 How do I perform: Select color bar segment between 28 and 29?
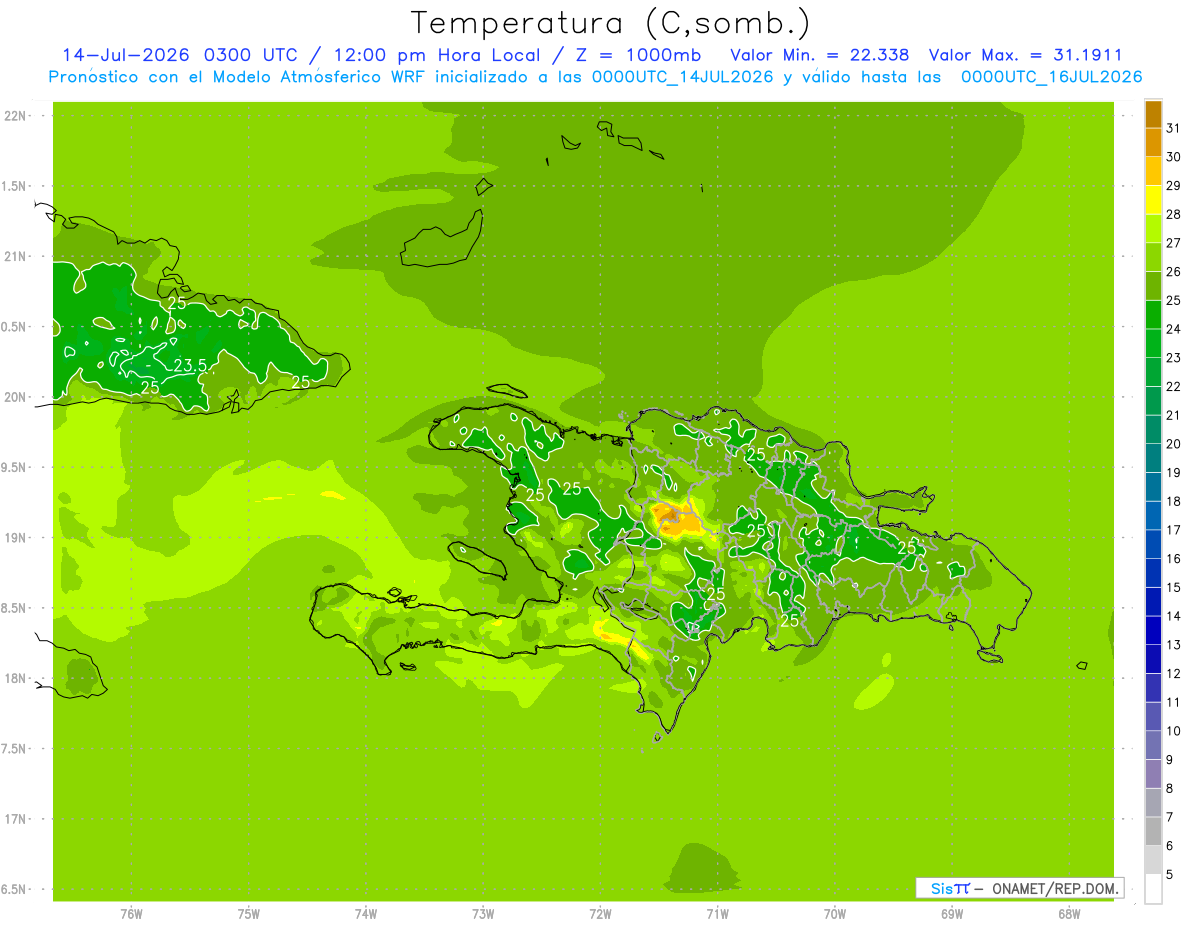click(1153, 200)
